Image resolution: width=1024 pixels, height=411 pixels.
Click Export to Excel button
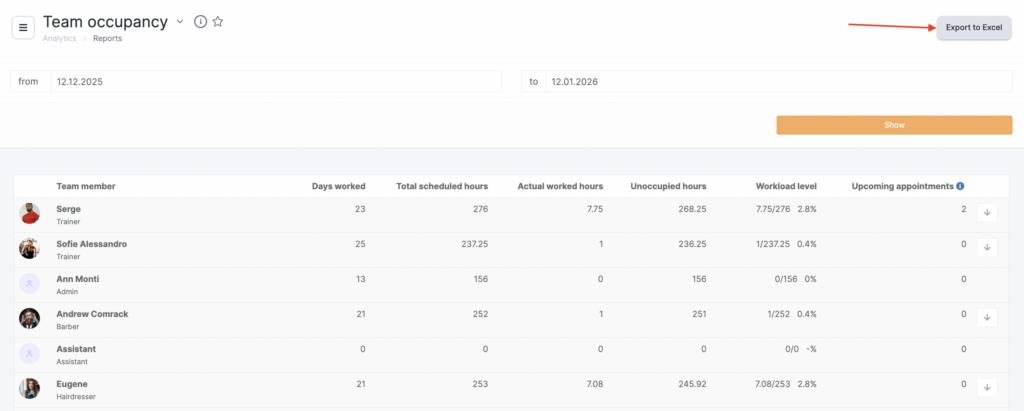(x=973, y=27)
